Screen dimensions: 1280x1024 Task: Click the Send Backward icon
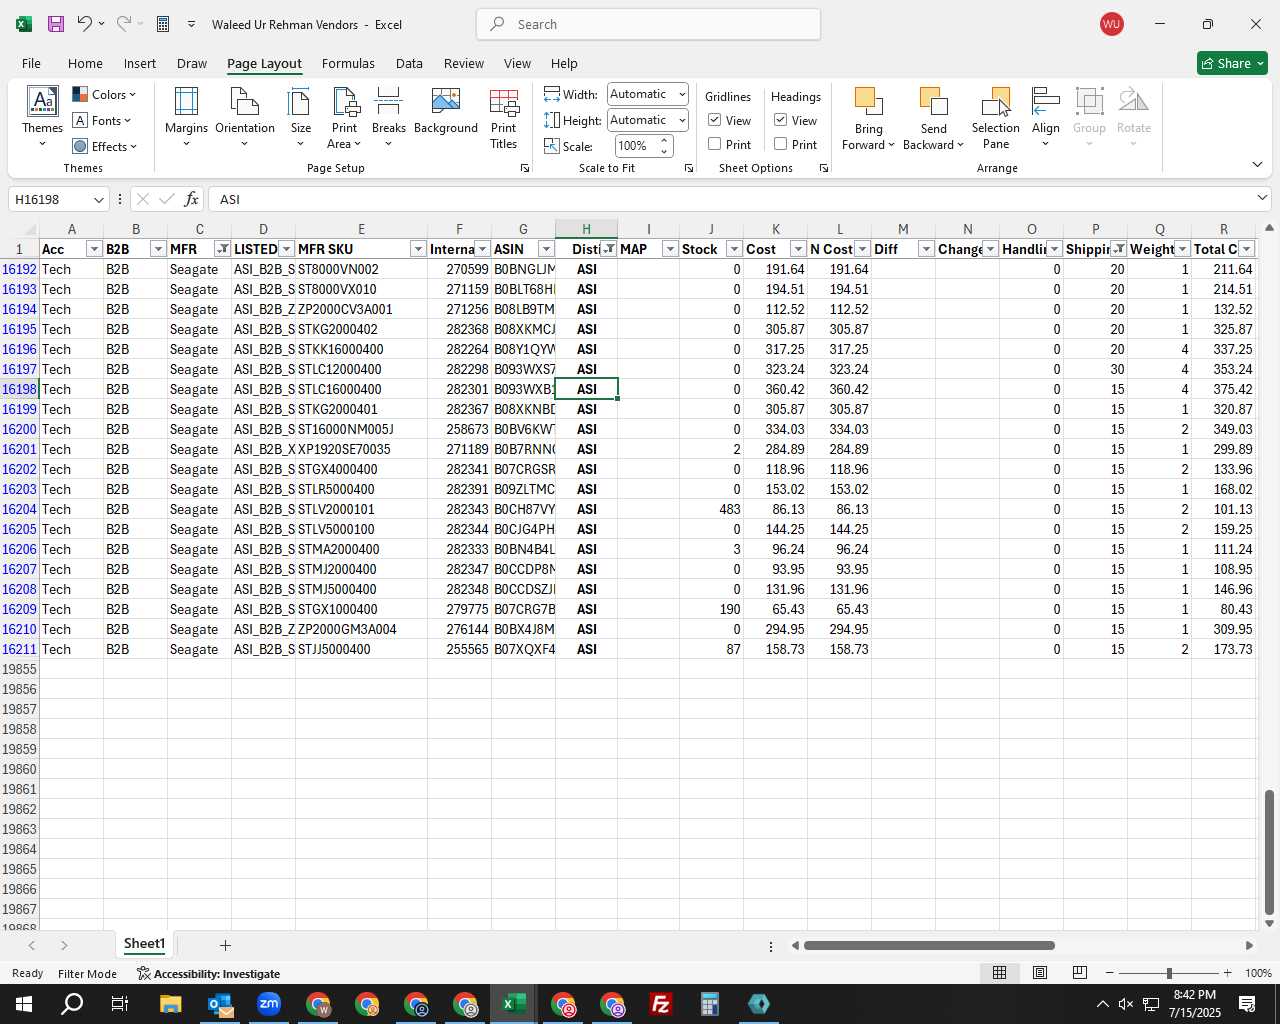[x=932, y=102]
